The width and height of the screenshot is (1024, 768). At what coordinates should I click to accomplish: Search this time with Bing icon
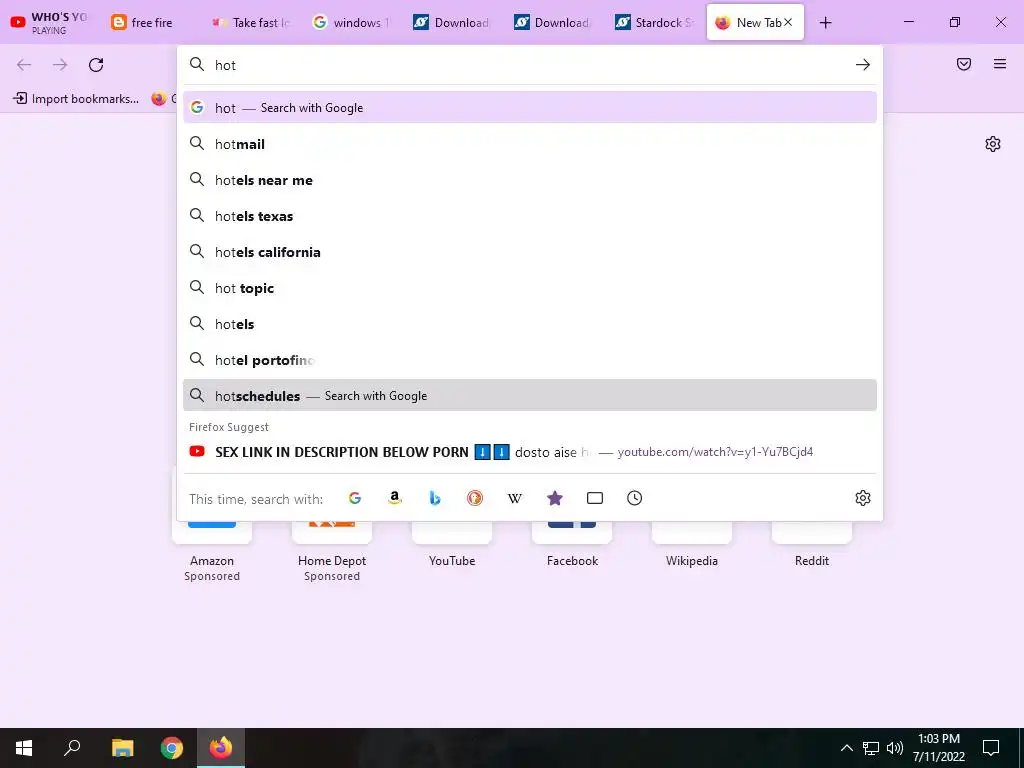coord(435,498)
